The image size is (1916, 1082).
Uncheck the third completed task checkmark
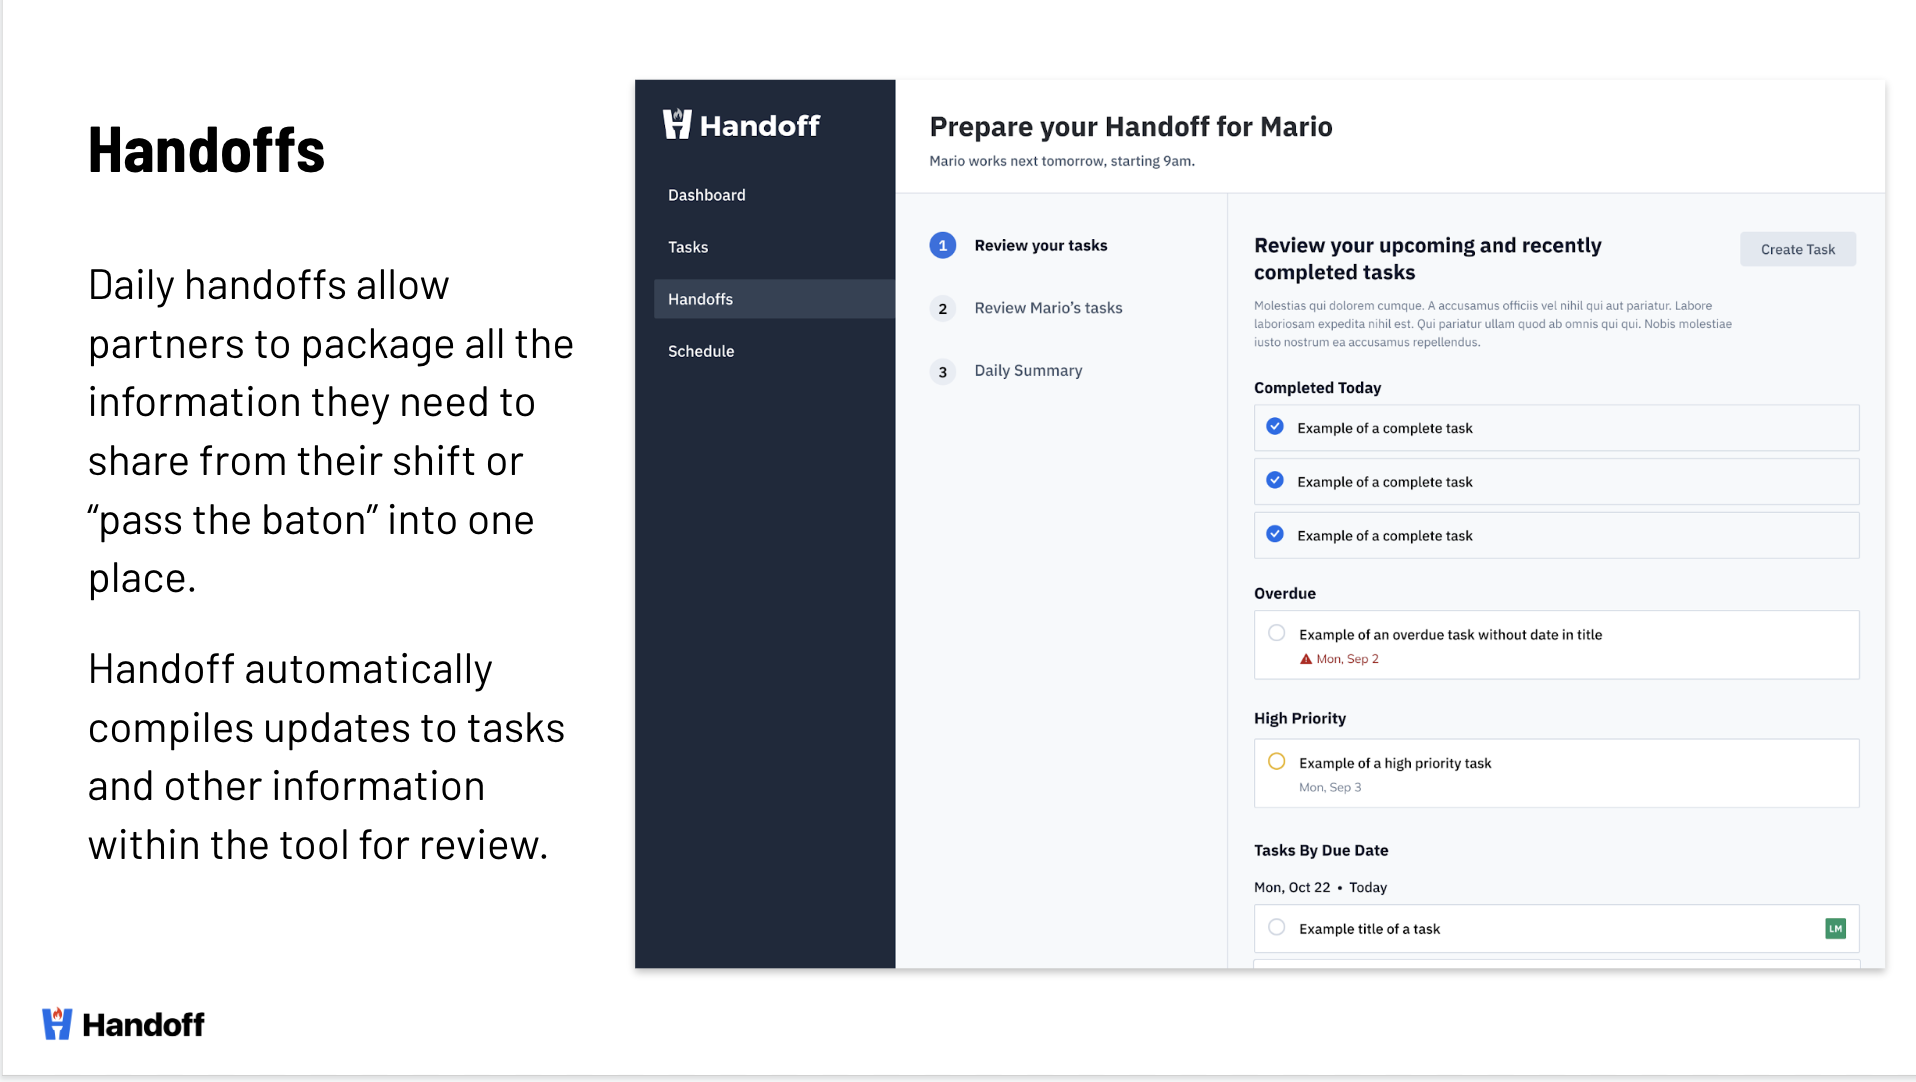click(1275, 535)
